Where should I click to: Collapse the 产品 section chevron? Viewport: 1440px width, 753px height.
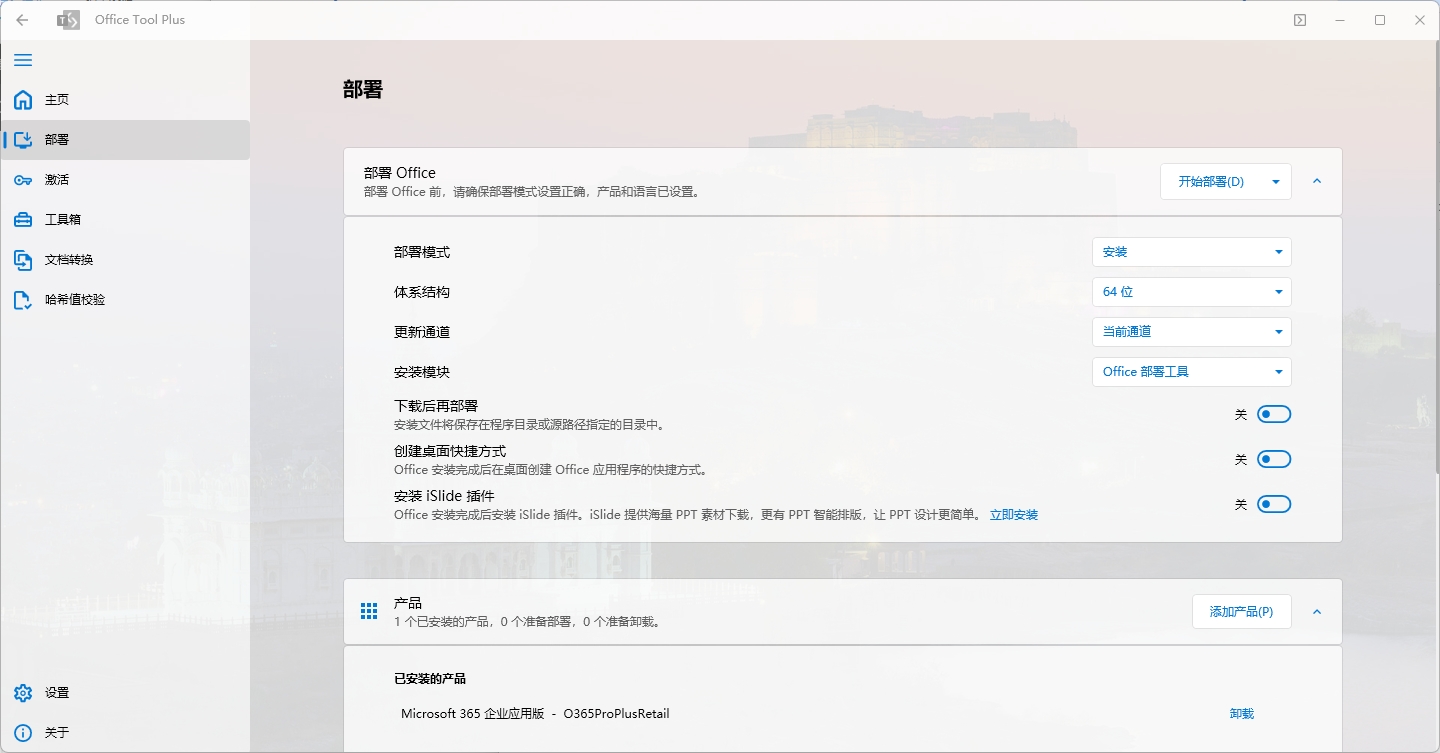1317,612
